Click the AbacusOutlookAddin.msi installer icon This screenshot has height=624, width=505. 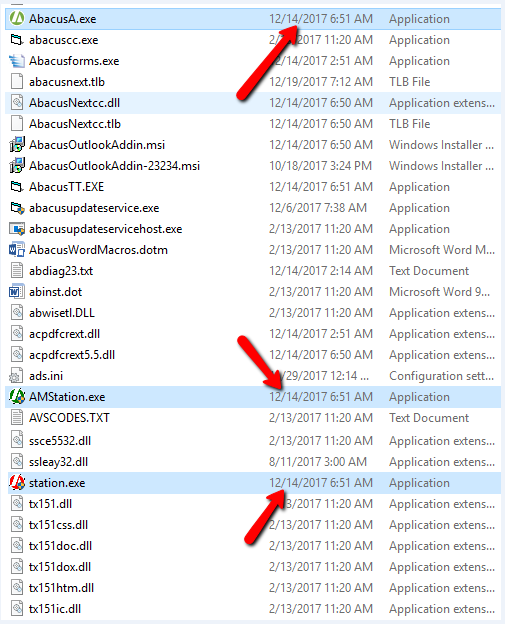coord(17,145)
